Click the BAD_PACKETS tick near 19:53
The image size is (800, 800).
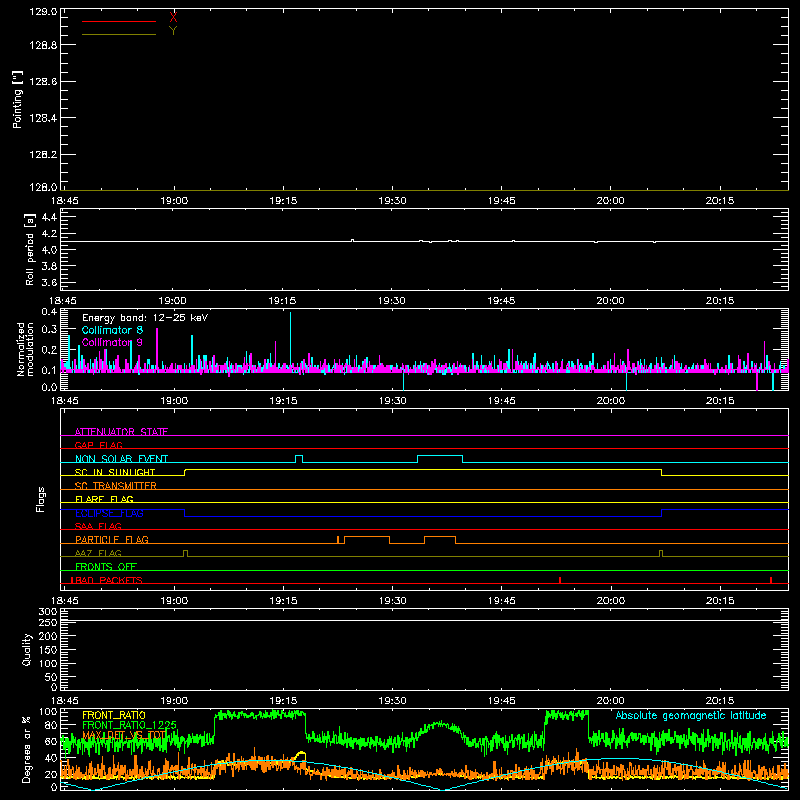click(560, 580)
